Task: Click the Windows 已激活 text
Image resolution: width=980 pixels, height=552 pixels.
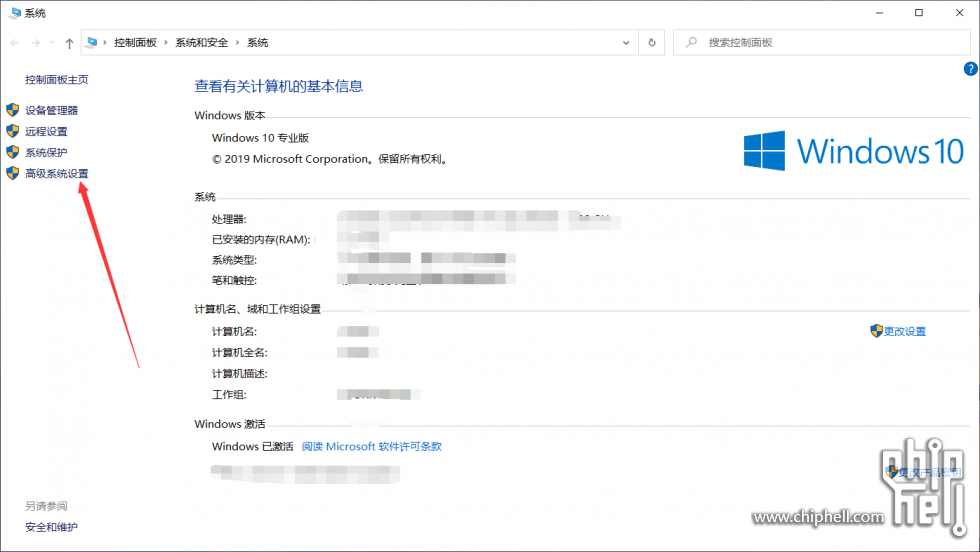Action: [252, 446]
